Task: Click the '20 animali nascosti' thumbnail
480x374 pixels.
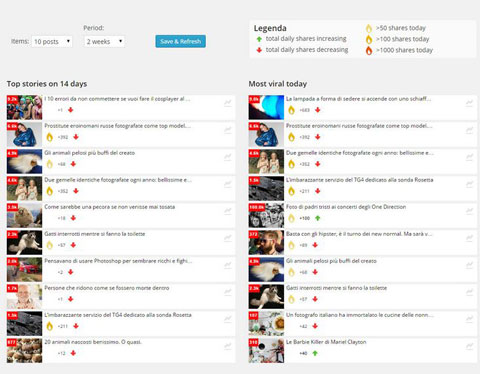Action: (x=24, y=350)
